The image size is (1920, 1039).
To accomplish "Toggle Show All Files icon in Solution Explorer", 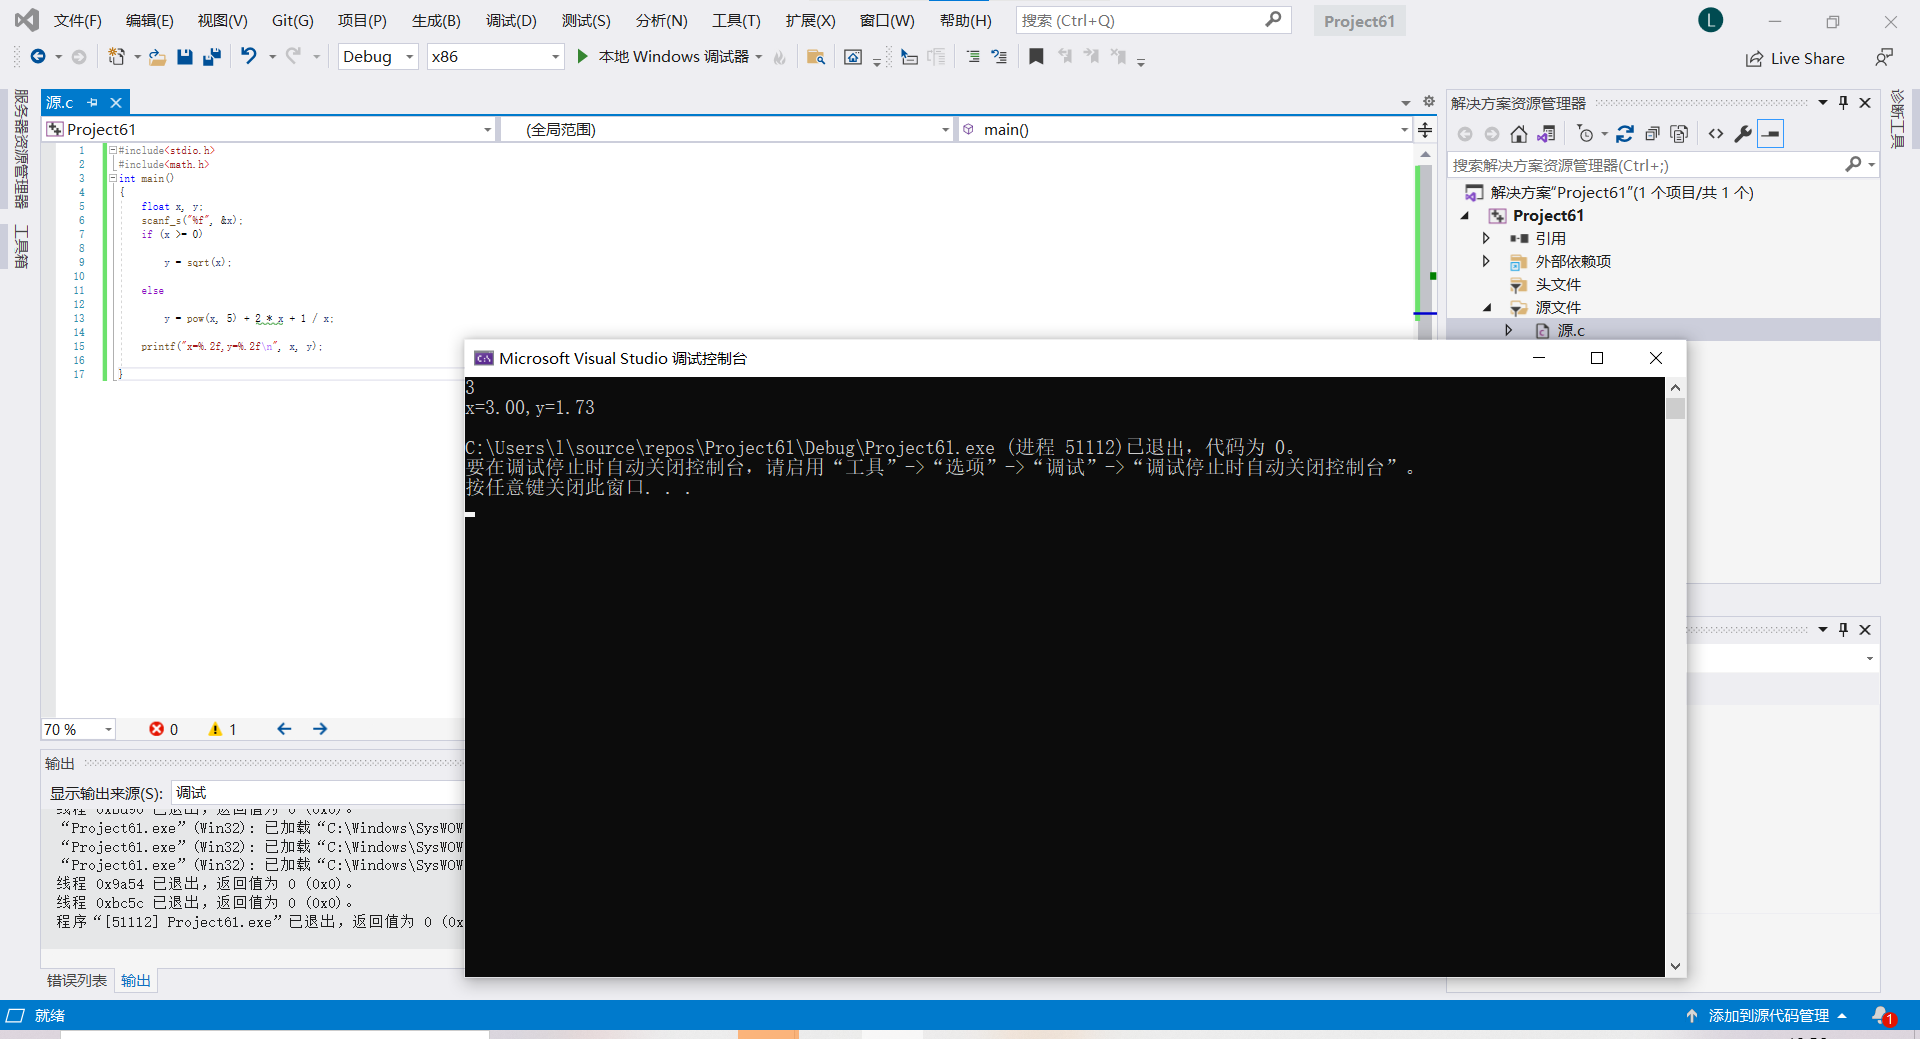I will [x=1679, y=134].
